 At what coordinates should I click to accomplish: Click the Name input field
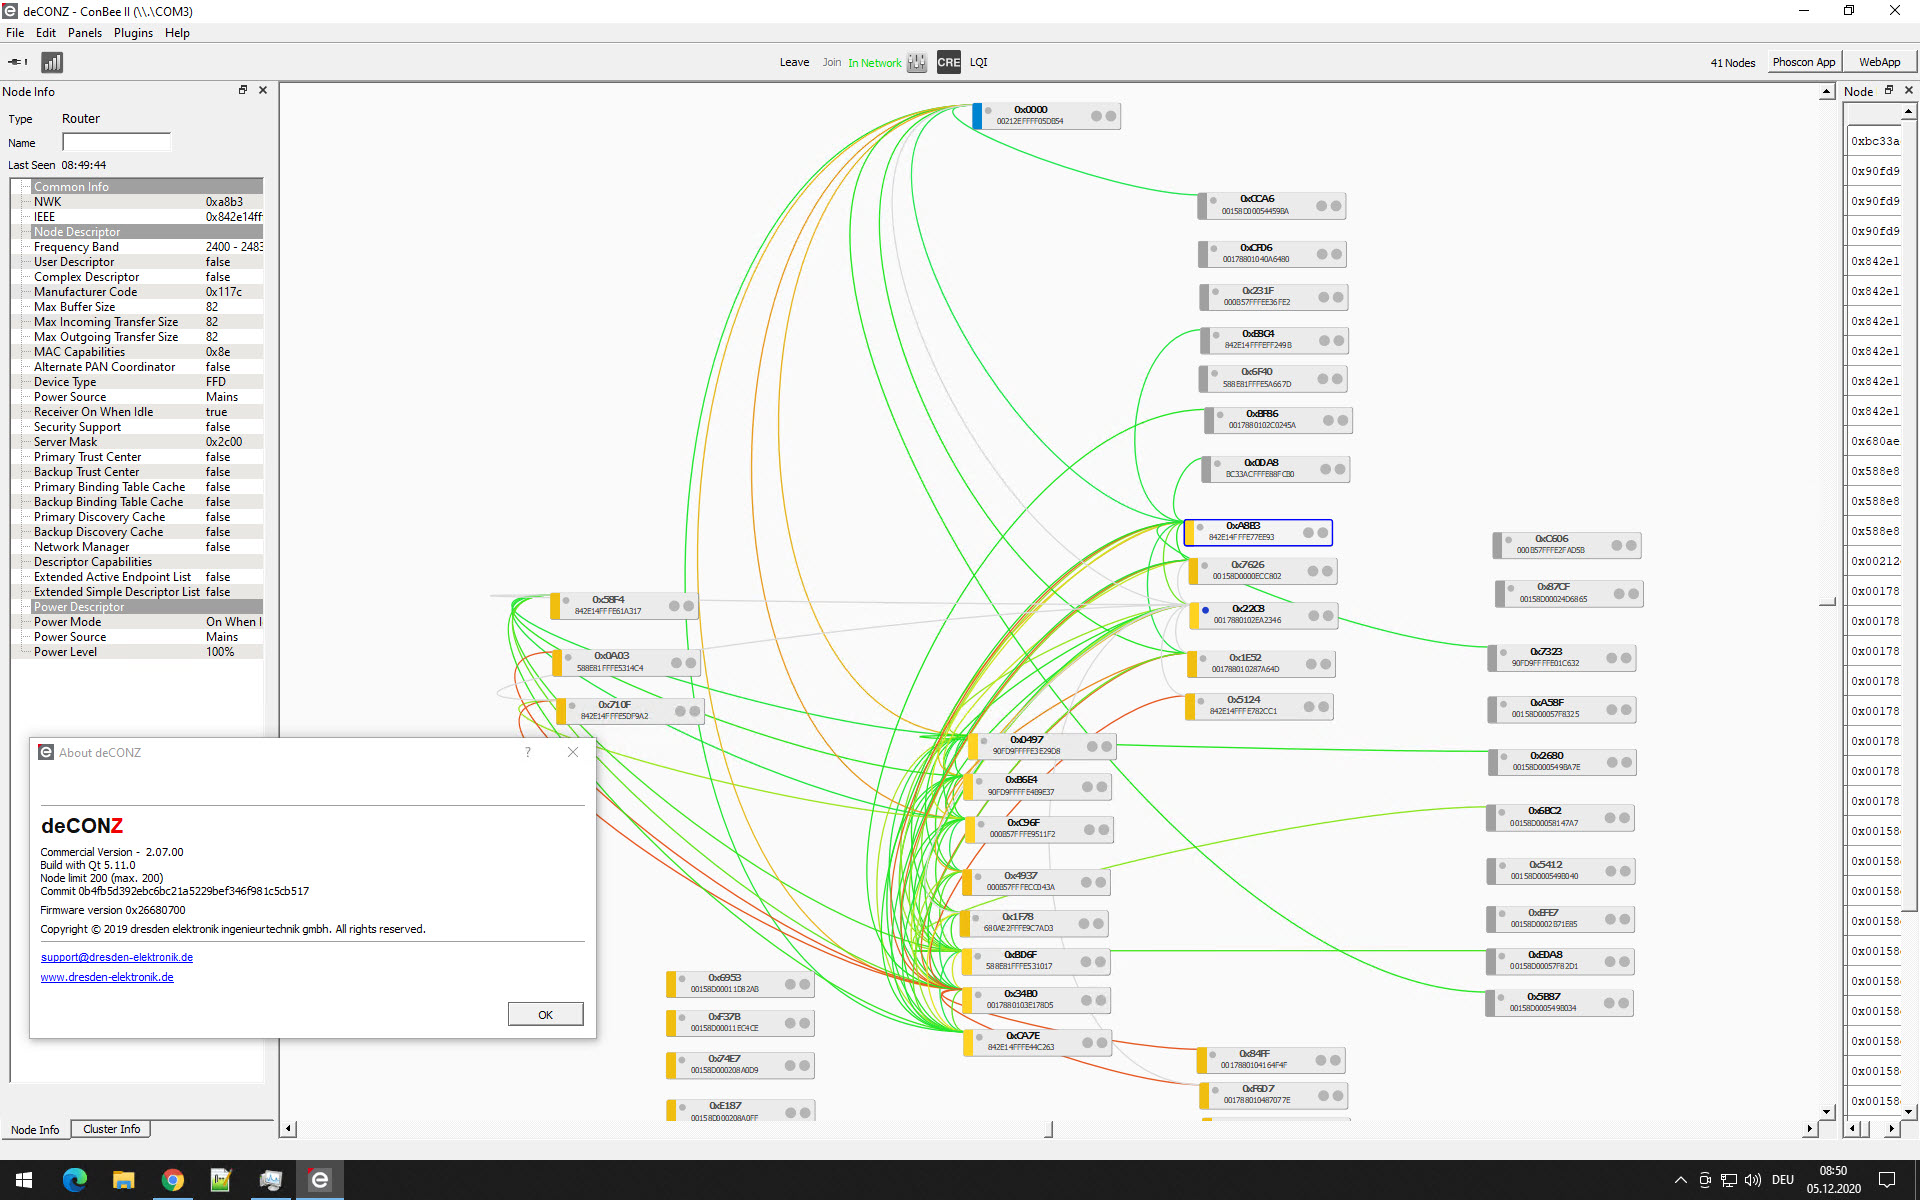click(x=116, y=142)
